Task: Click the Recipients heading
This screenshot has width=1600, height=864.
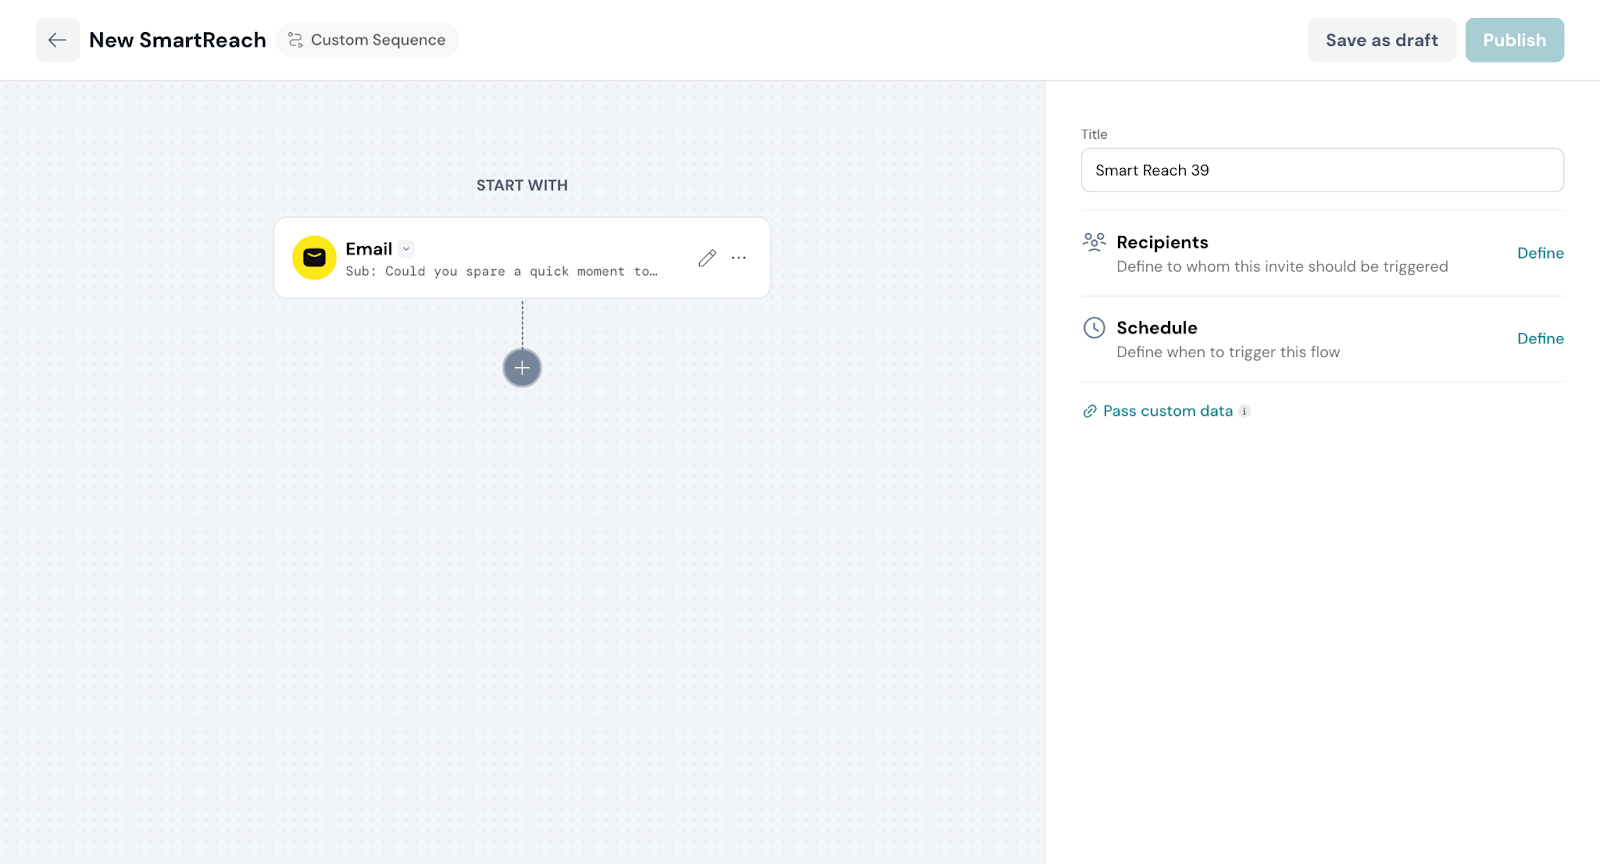Action: pos(1162,242)
